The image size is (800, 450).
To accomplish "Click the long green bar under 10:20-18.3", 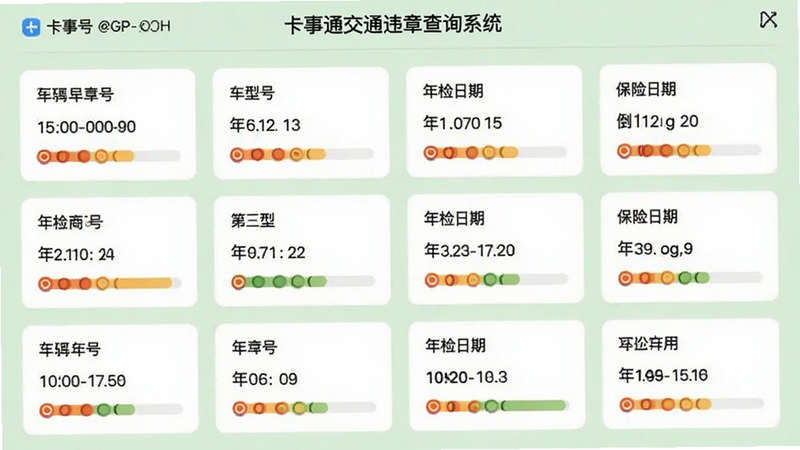I will click(x=534, y=406).
